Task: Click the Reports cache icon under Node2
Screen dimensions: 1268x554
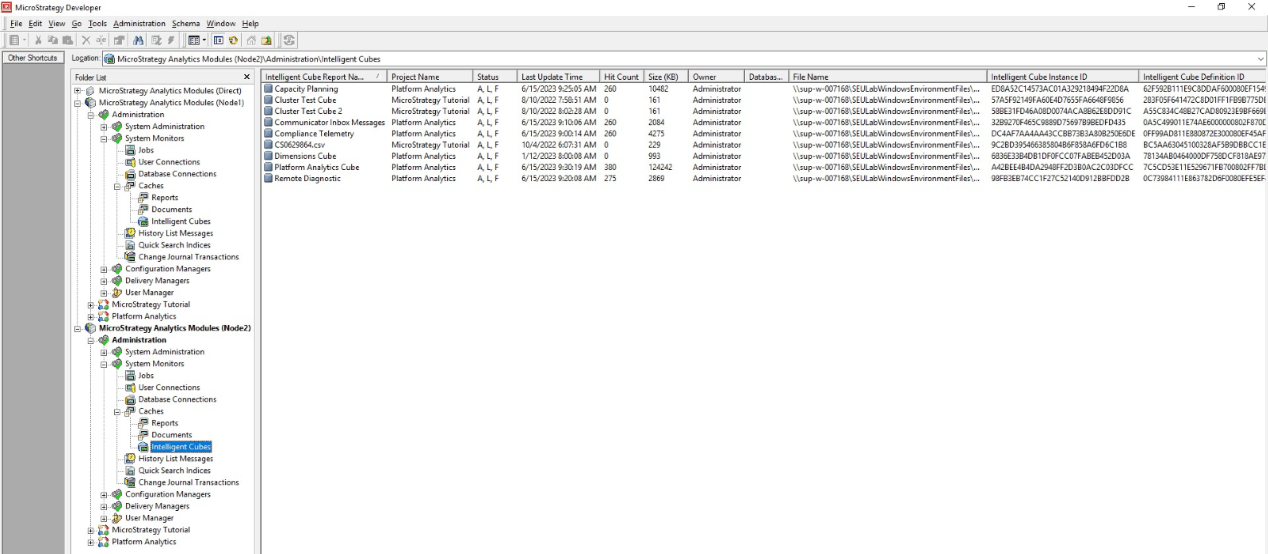Action: [143, 423]
